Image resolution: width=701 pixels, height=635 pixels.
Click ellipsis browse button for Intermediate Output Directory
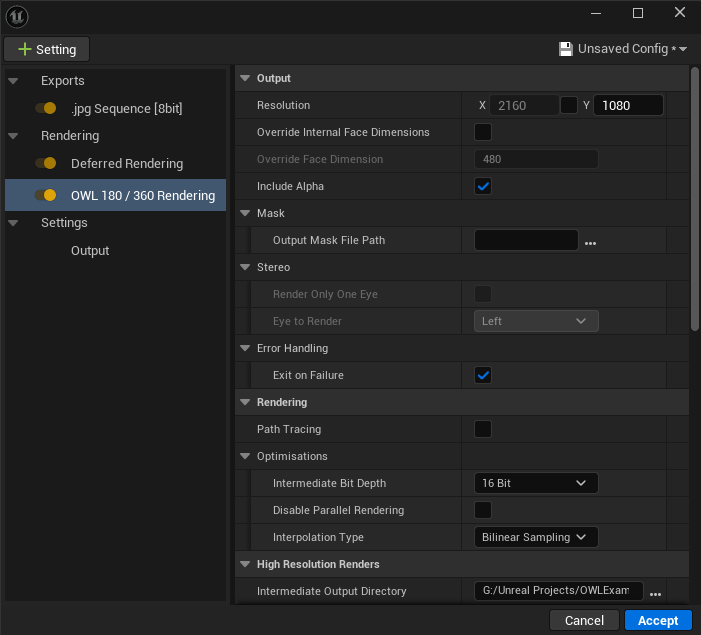click(x=655, y=592)
